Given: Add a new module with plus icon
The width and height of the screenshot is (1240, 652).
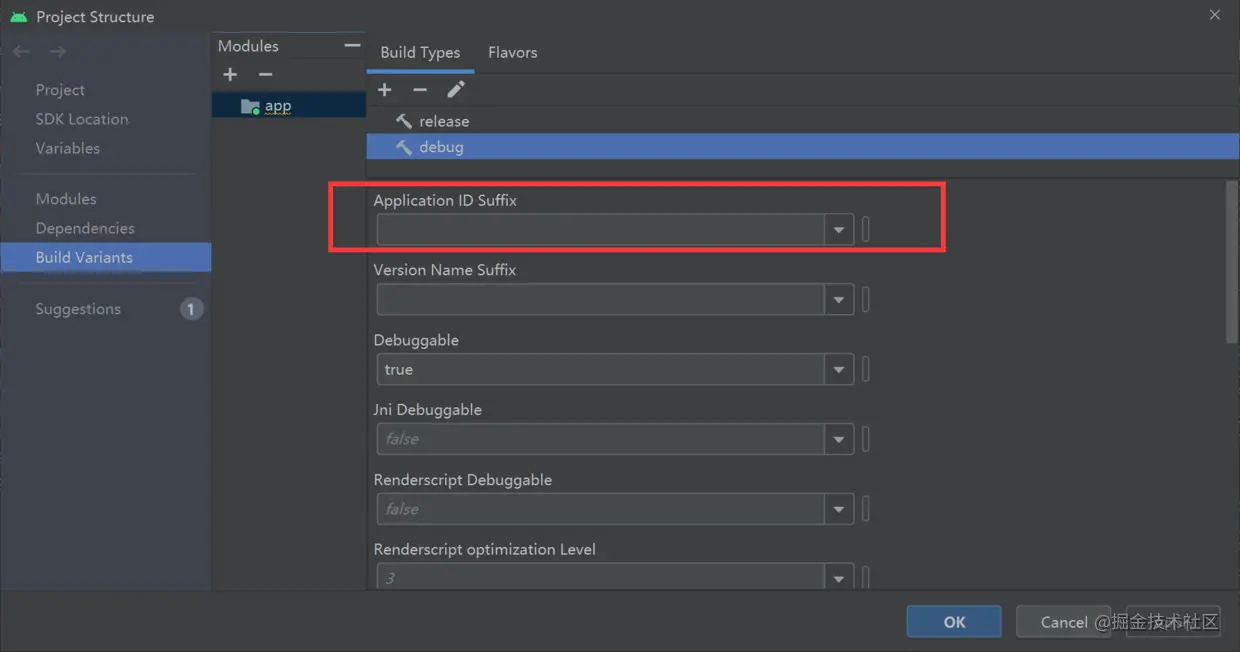Looking at the screenshot, I should 230,75.
